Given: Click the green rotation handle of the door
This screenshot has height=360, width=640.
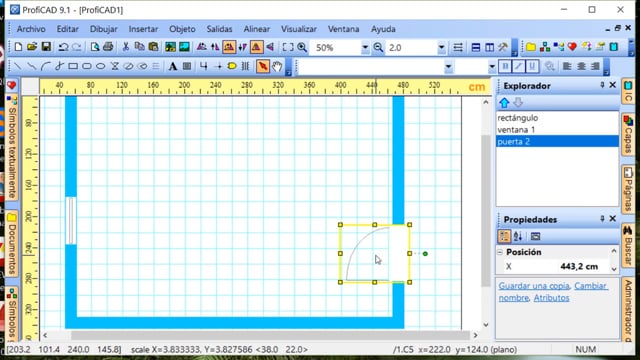Looking at the screenshot, I should [425, 253].
